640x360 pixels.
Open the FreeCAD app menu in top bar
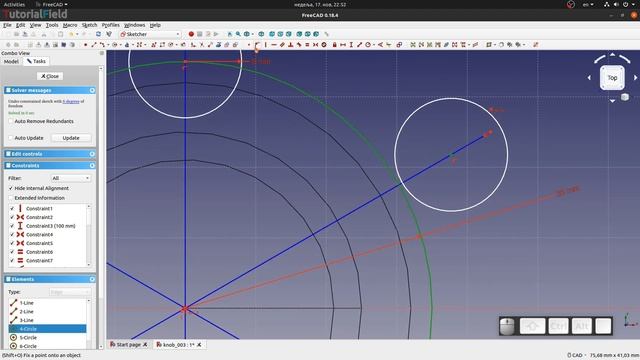[x=51, y=4]
